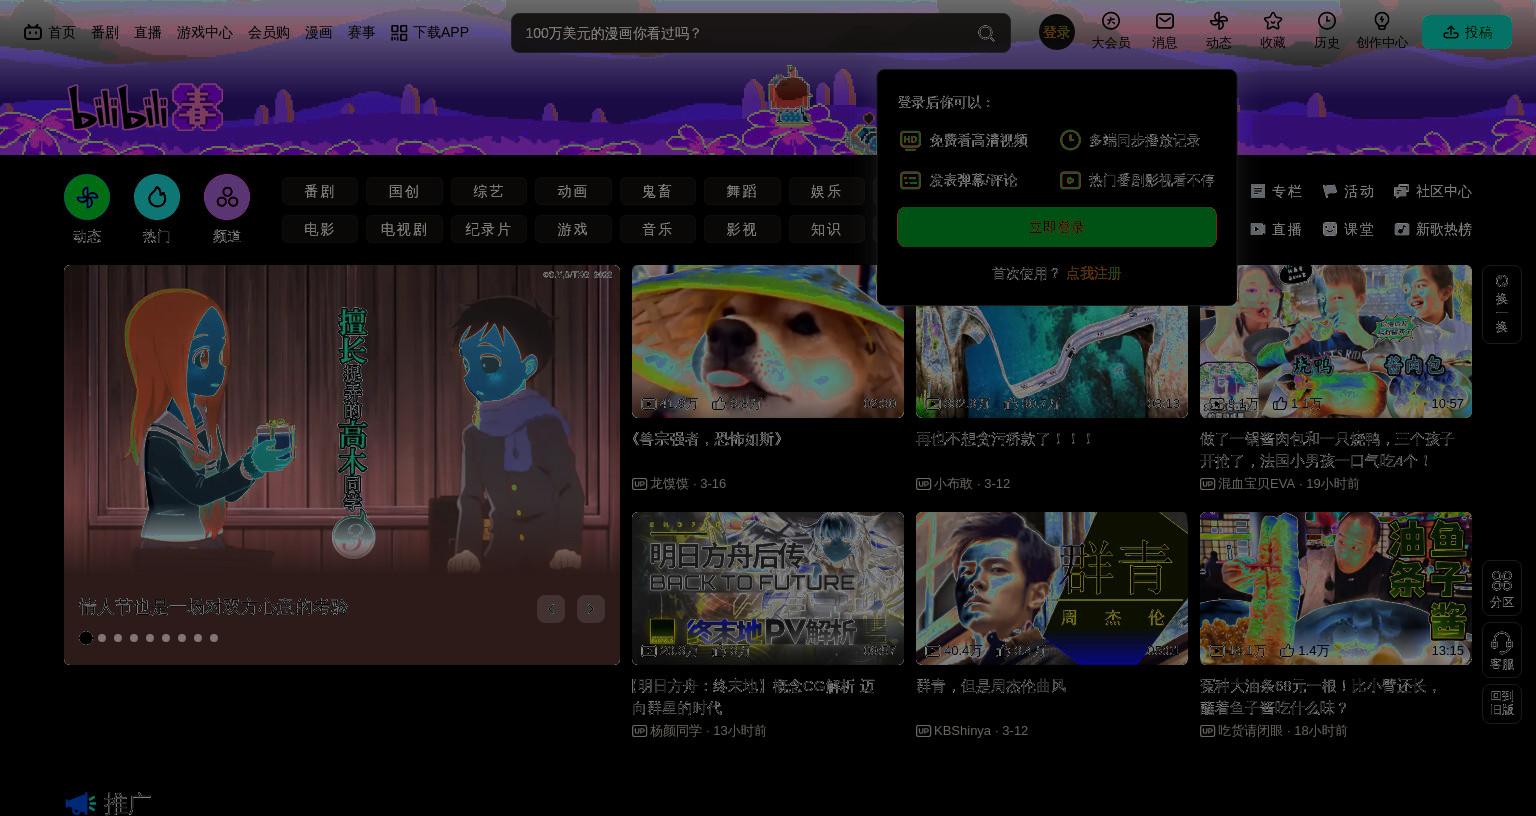Click the search magnifier icon
This screenshot has width=1536, height=816.
[x=986, y=33]
